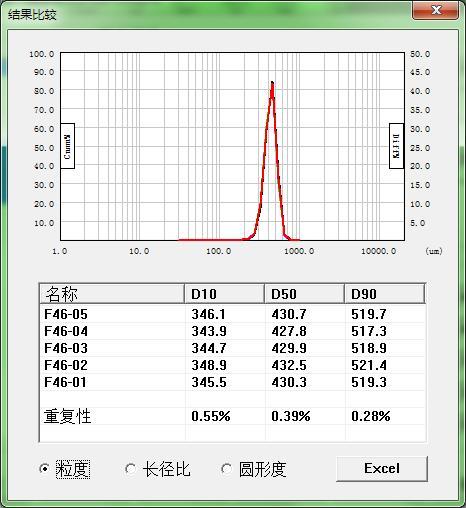466x508 pixels.
Task: Select the F46-04 result row
Action: point(232,331)
